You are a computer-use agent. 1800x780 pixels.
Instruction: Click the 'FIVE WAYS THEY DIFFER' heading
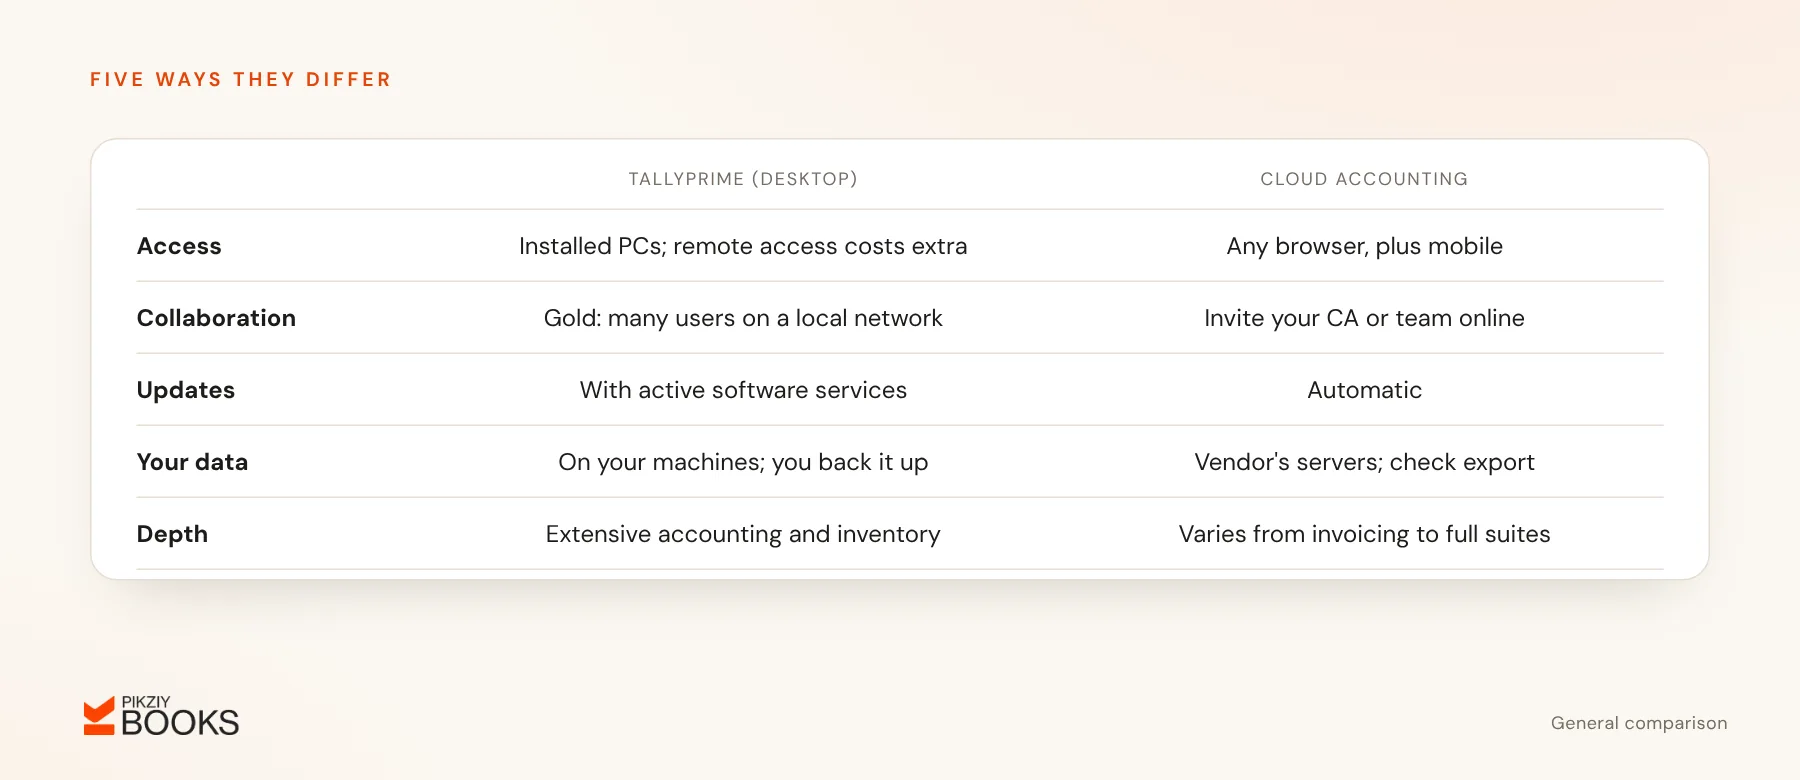tap(240, 80)
